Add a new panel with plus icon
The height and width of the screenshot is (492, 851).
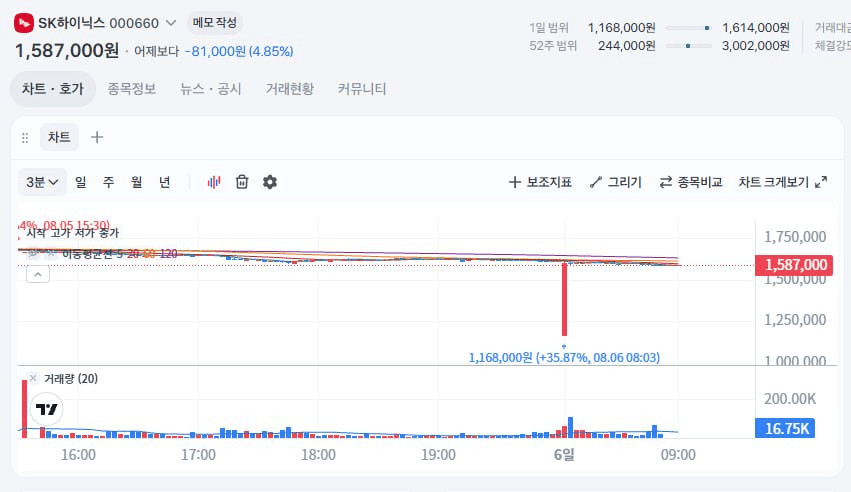click(x=97, y=137)
